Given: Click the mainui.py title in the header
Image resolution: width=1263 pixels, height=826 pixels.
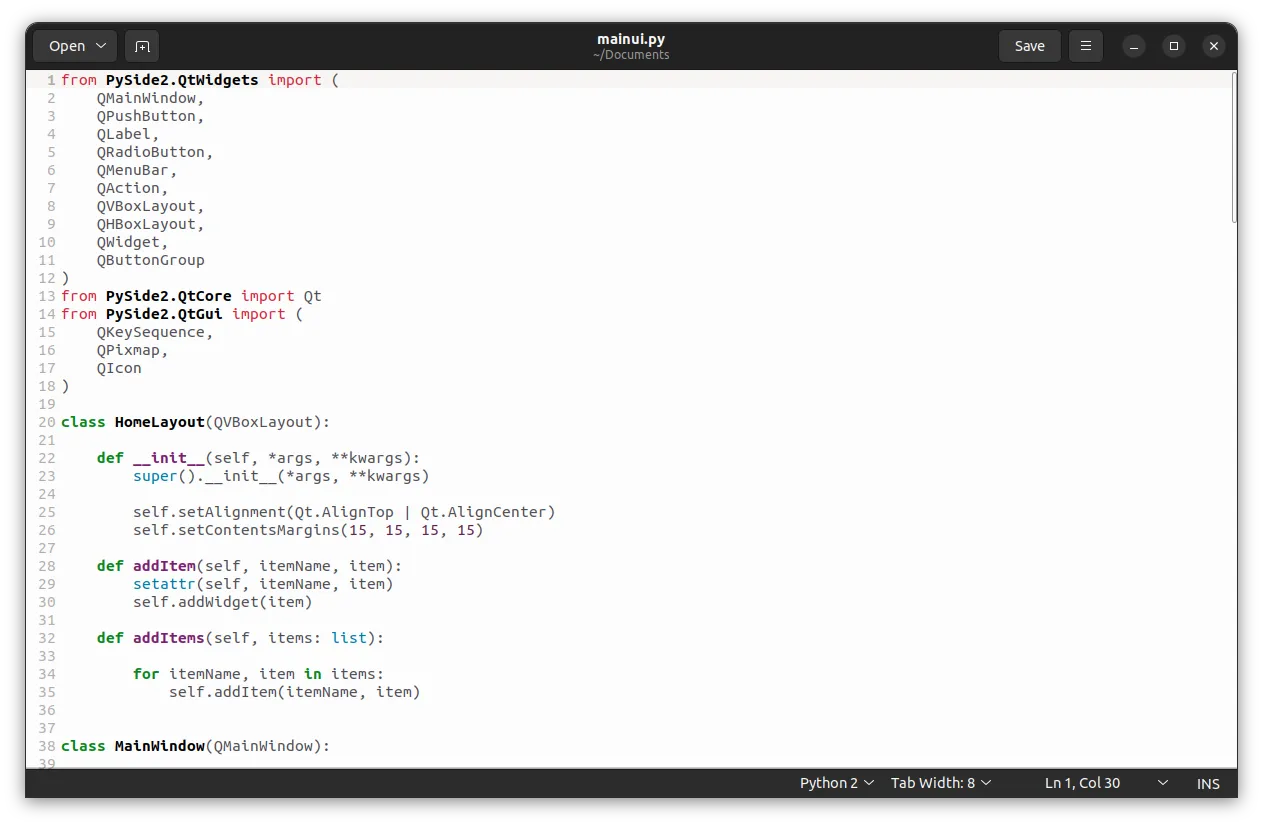Looking at the screenshot, I should [x=630, y=39].
